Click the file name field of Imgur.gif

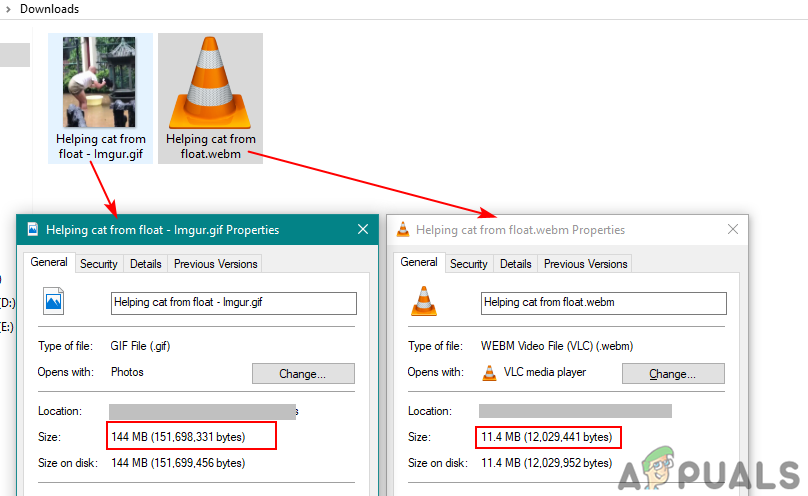(x=233, y=303)
